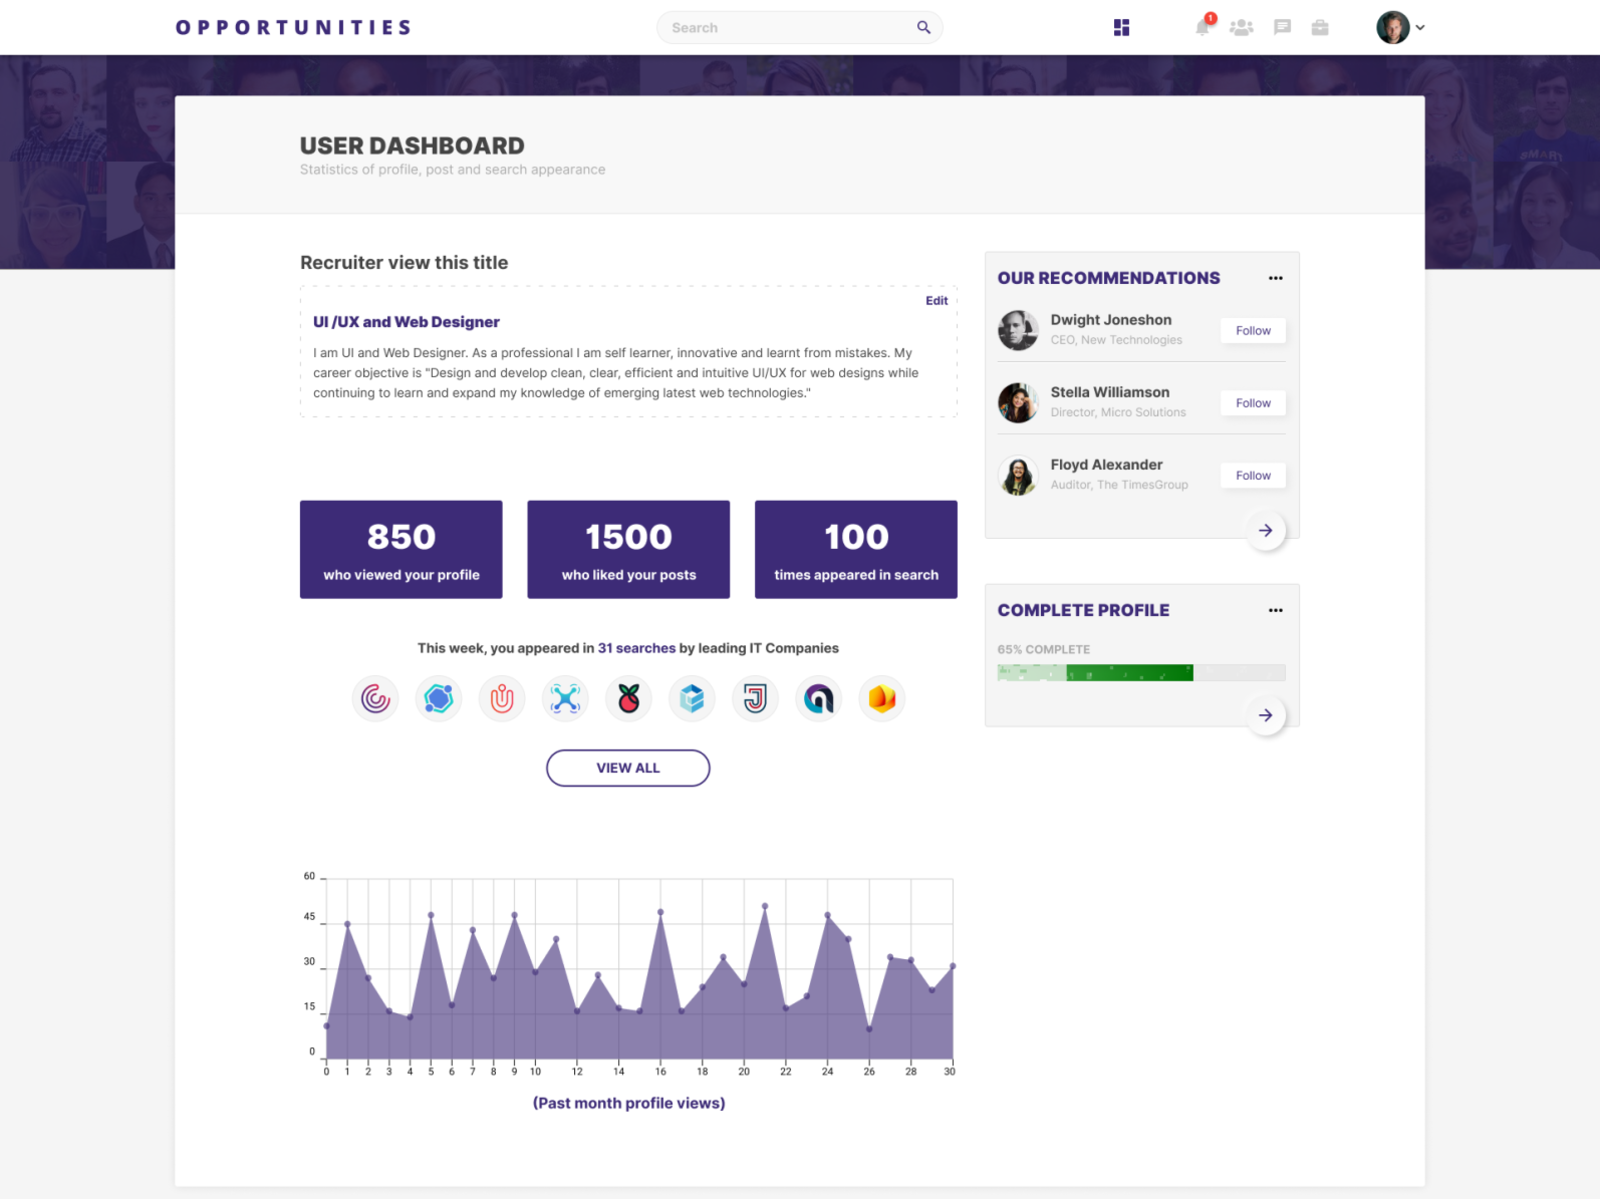Follow Dwight Joneshon
Viewport: 1600px width, 1199px height.
coord(1253,331)
